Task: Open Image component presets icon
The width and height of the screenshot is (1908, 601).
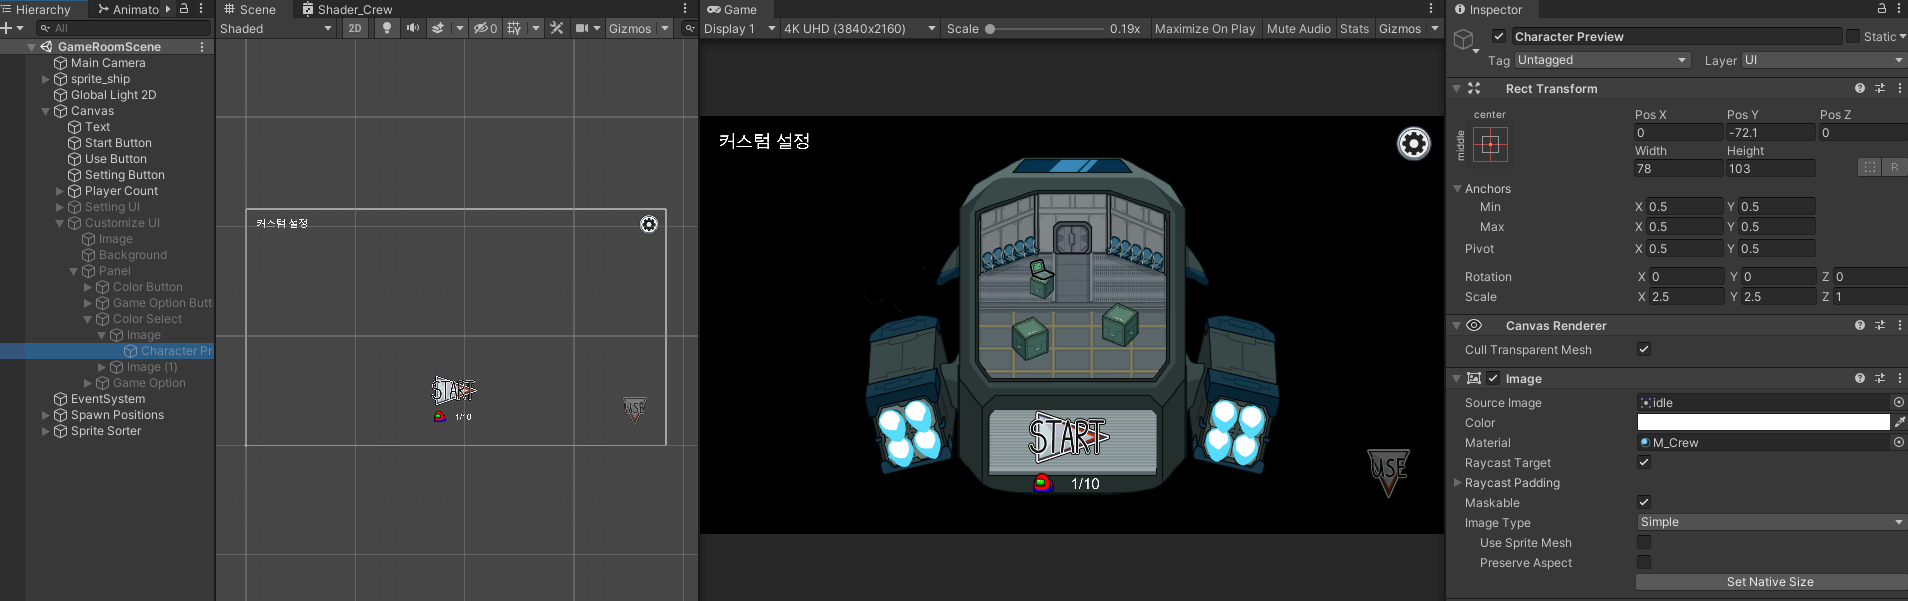Action: tap(1880, 378)
